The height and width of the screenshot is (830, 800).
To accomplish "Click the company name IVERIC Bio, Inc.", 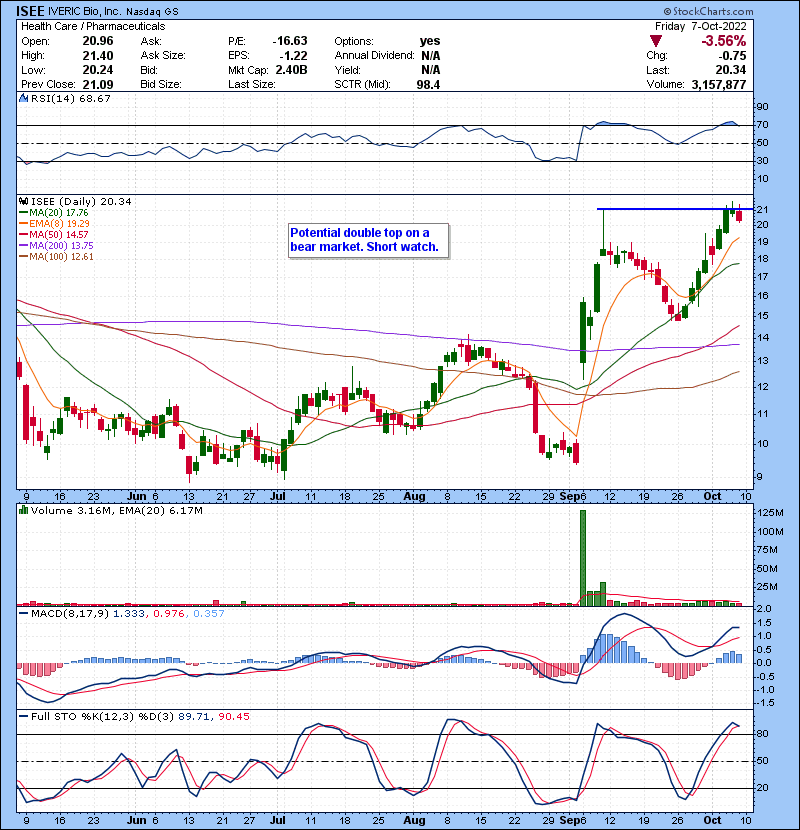I will pos(85,11).
